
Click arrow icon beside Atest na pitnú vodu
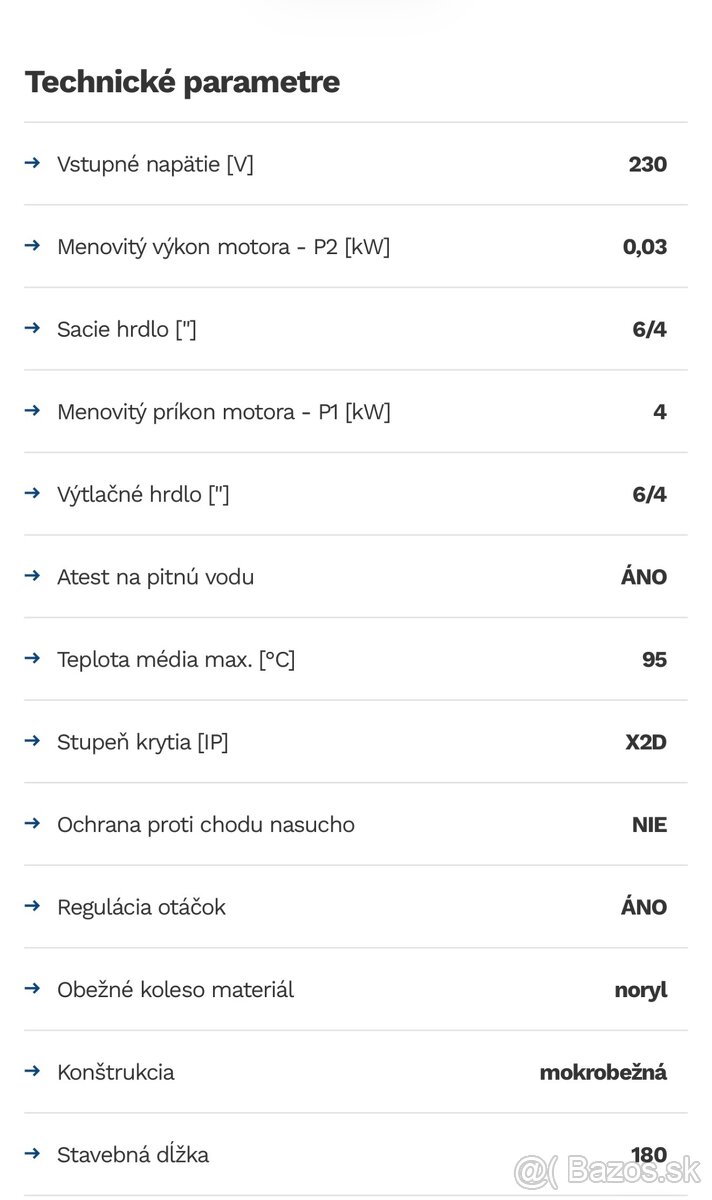32,575
